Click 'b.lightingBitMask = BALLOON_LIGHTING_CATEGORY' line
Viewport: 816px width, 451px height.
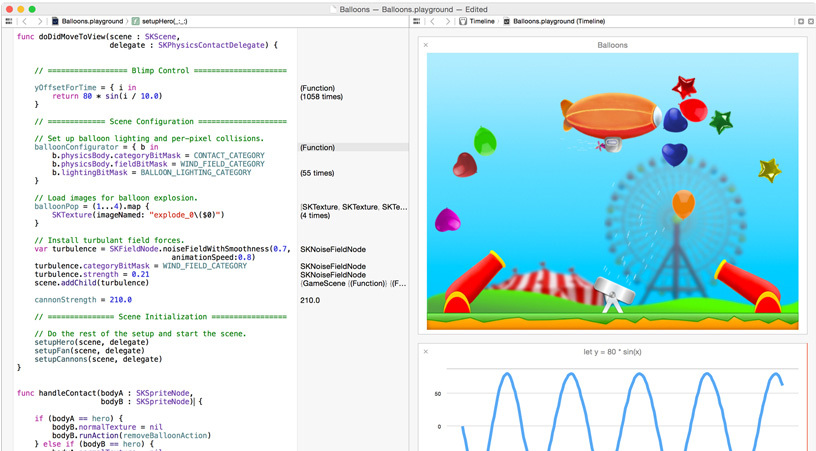[x=151, y=173]
